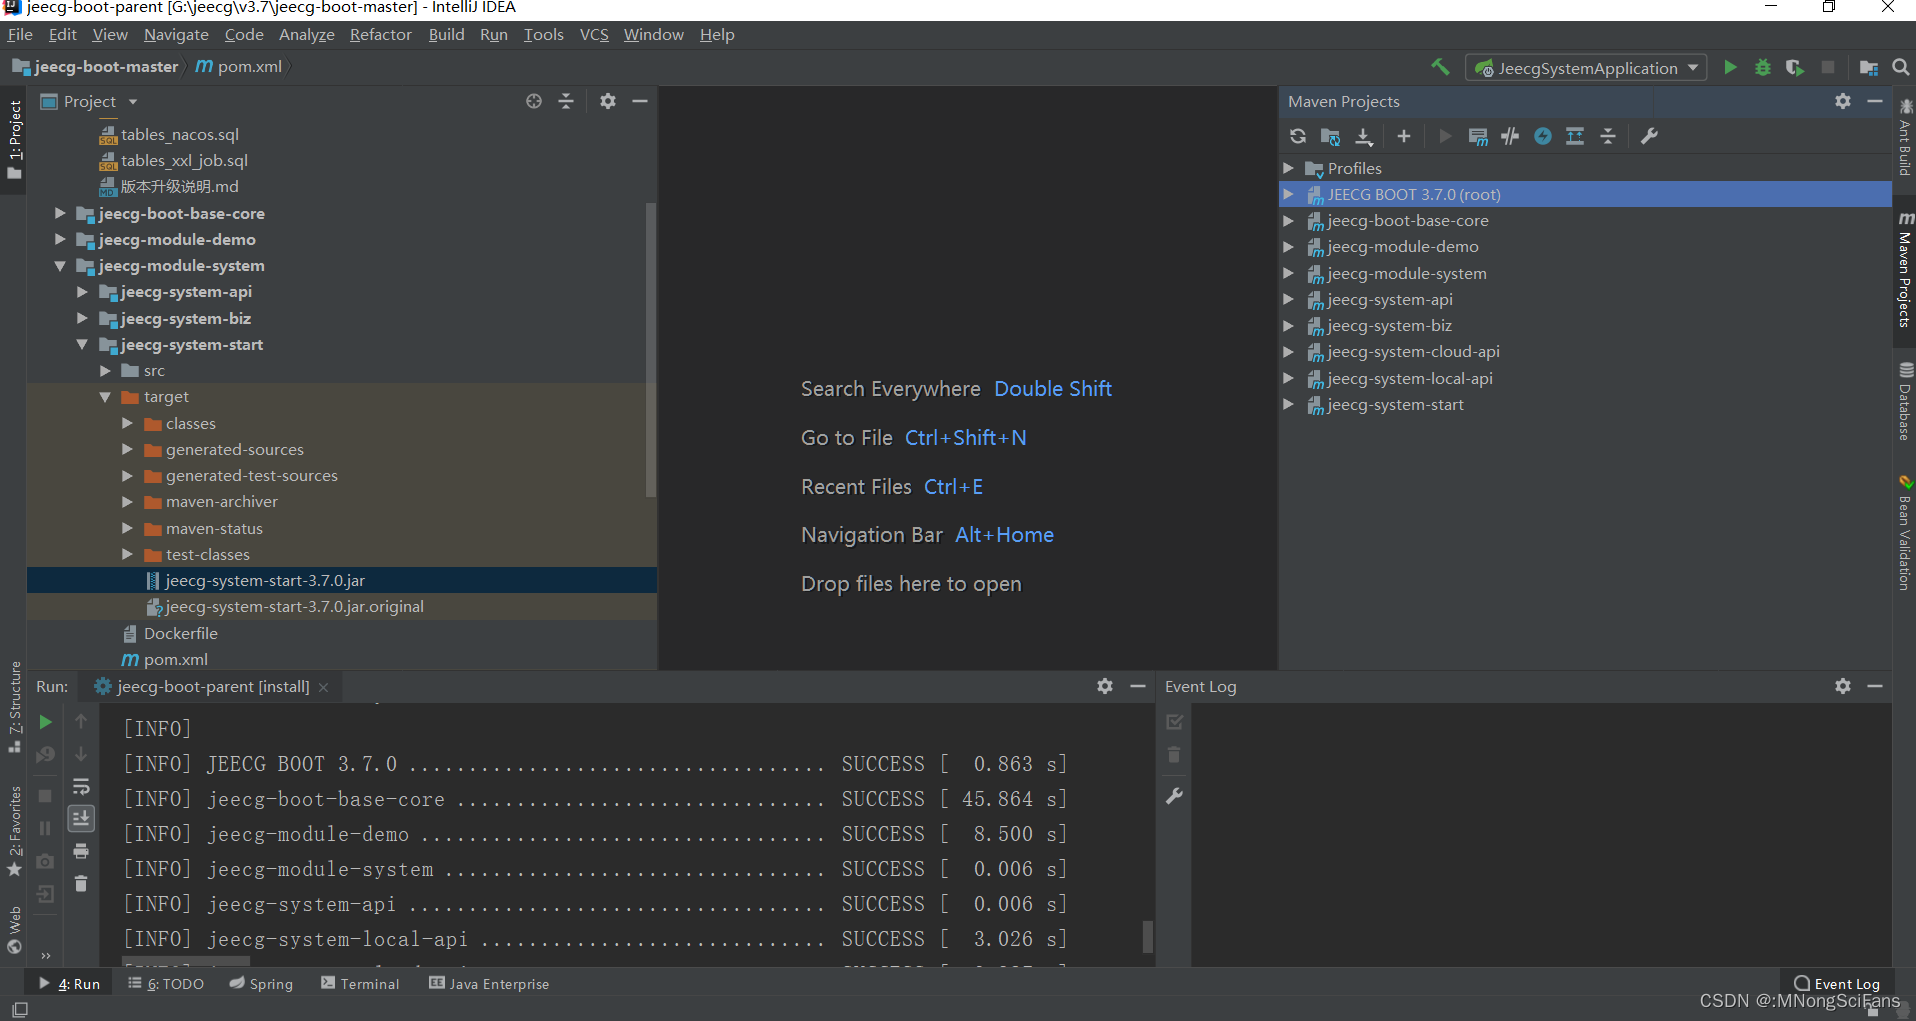This screenshot has height=1021, width=1916.
Task: Expand jeecg-boot-base-core in the Project tree
Action: point(60,213)
